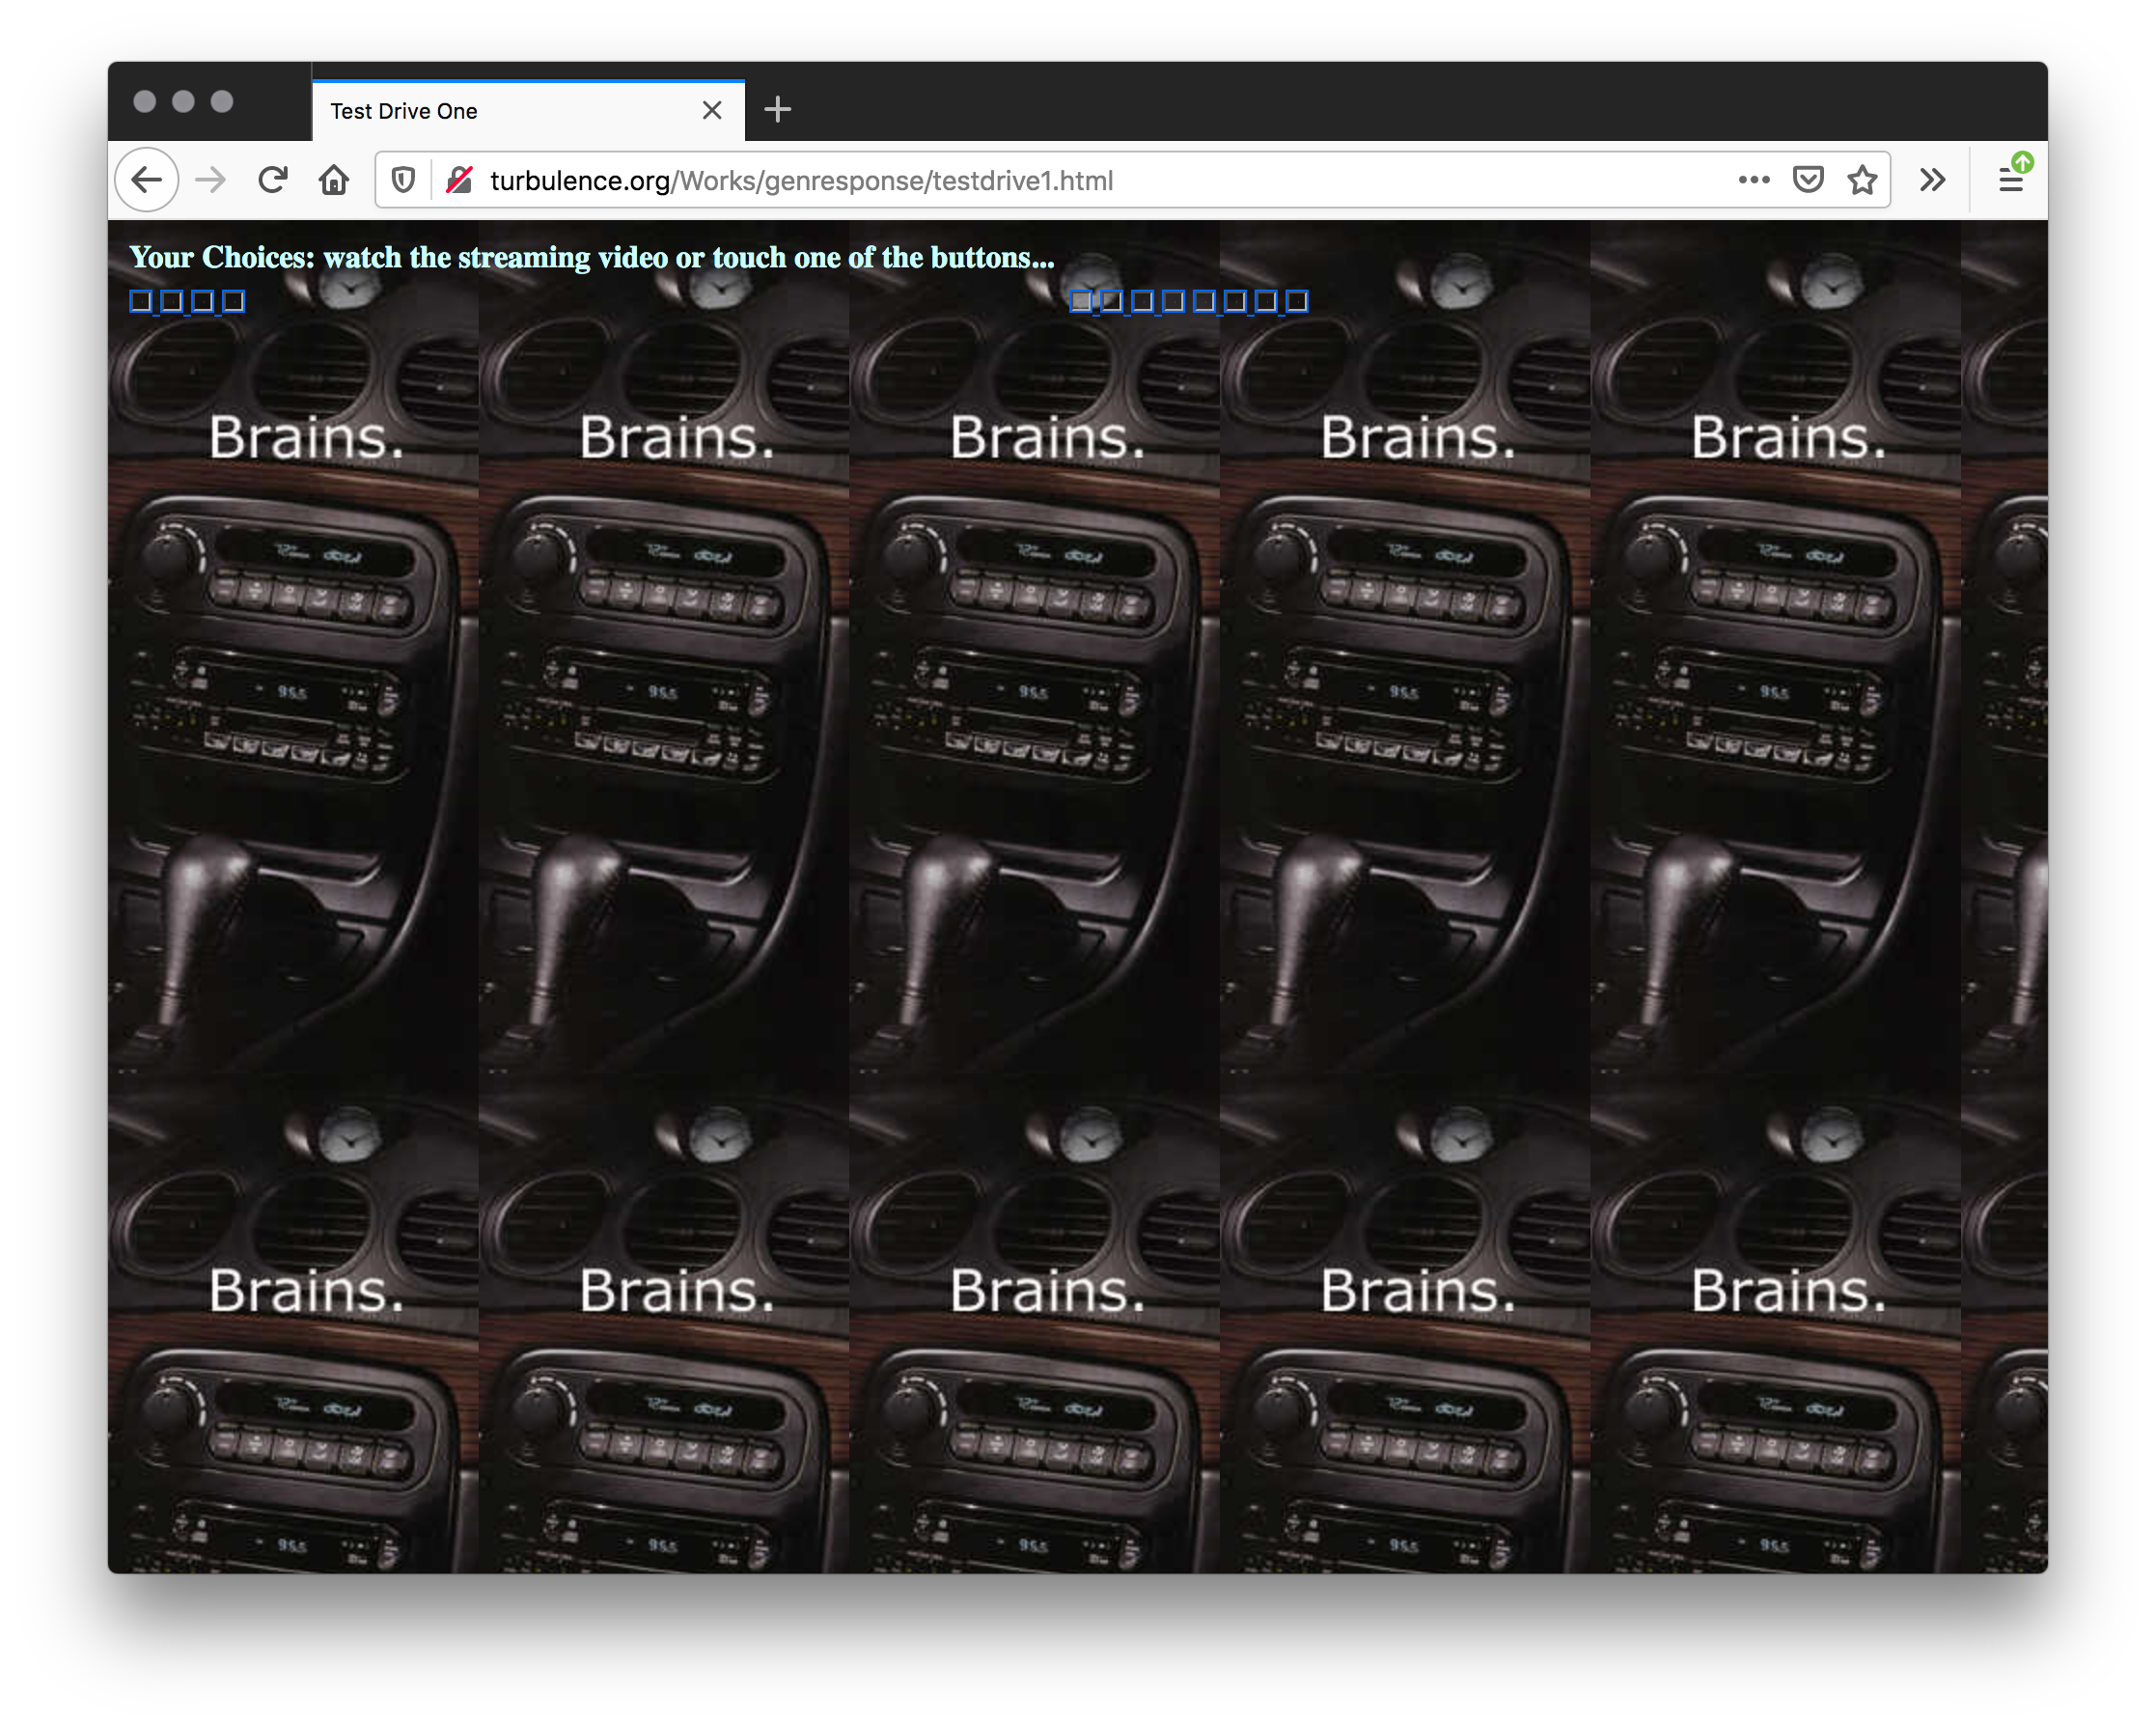Click the second box in the right group
Screen dimensions: 2156x1728
coord(1112,301)
